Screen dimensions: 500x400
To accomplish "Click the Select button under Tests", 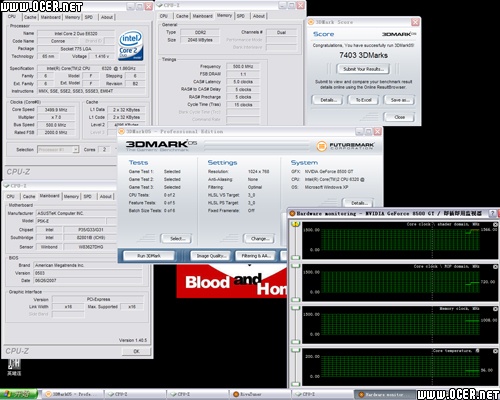I will 177,239.
